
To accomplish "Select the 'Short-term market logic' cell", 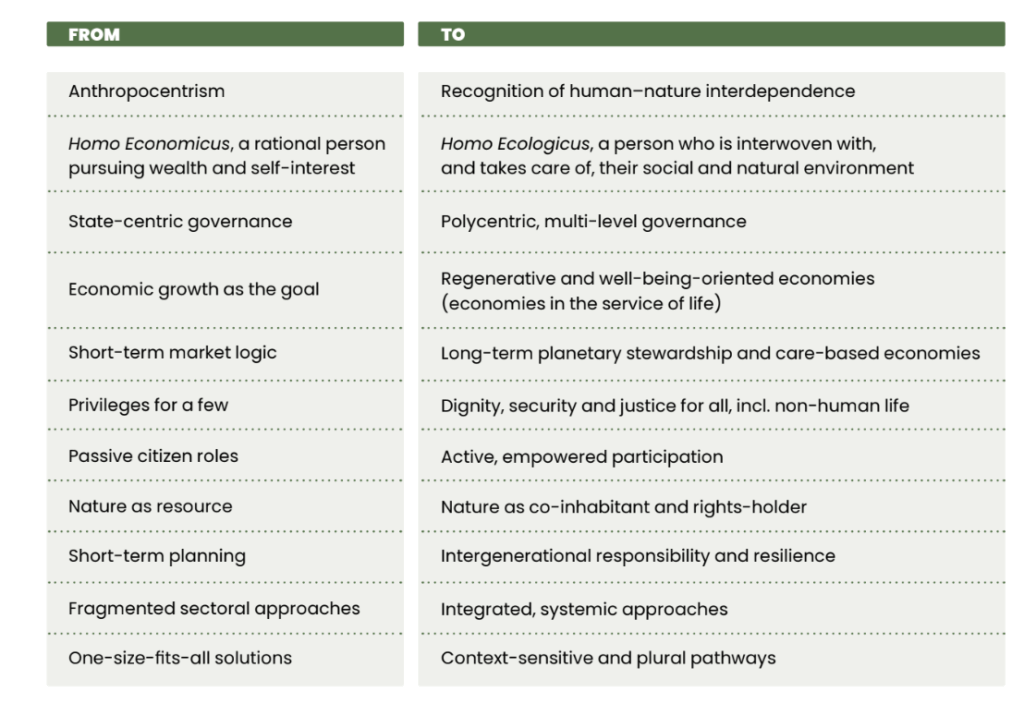I will coord(172,352).
